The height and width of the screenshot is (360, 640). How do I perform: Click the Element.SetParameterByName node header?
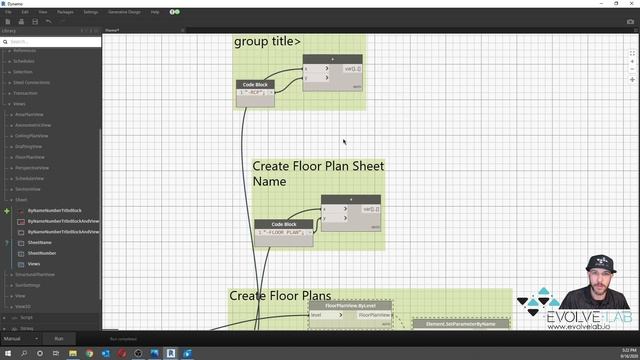461,324
